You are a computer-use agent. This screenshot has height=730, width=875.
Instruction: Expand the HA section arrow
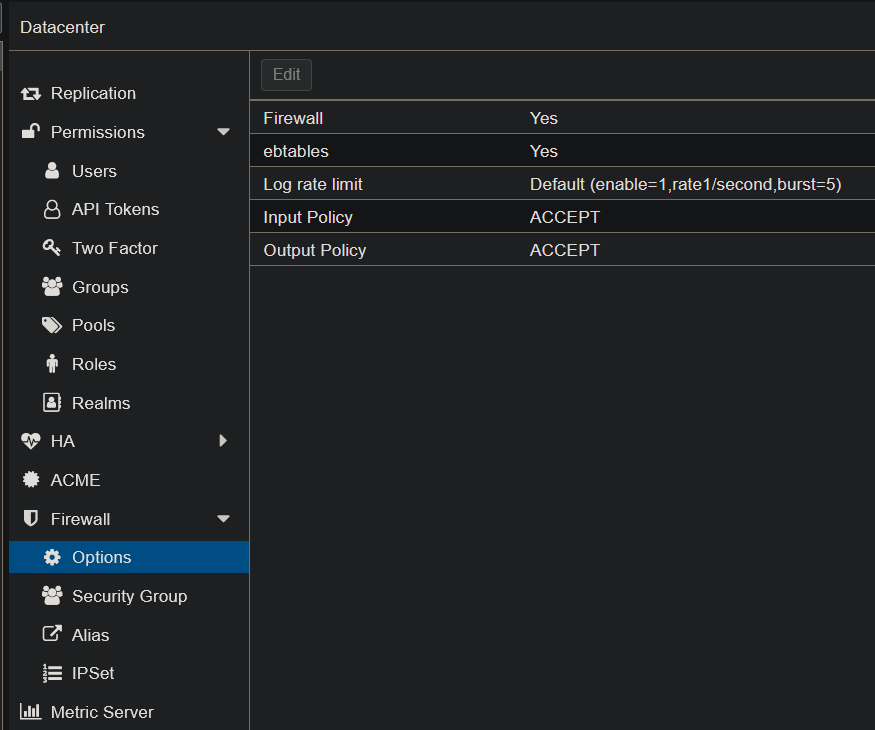(x=223, y=441)
